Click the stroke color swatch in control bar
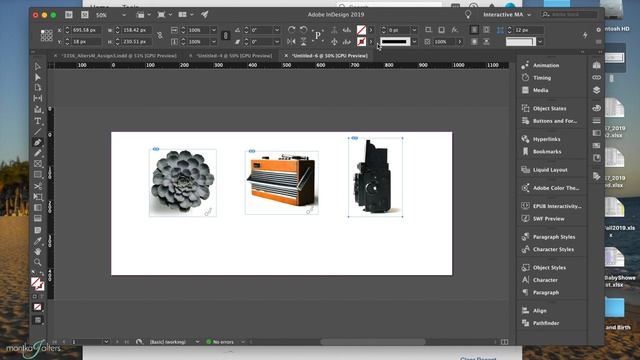The image size is (640, 360). (x=361, y=42)
